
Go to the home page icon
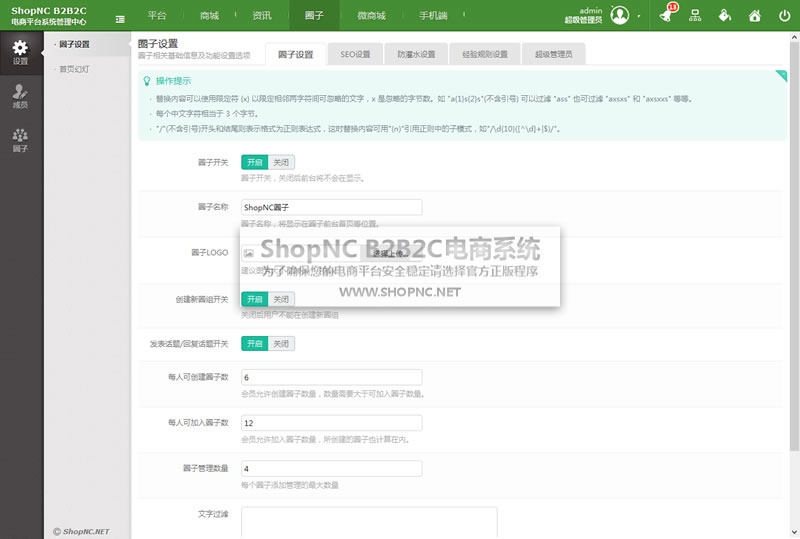tap(755, 16)
